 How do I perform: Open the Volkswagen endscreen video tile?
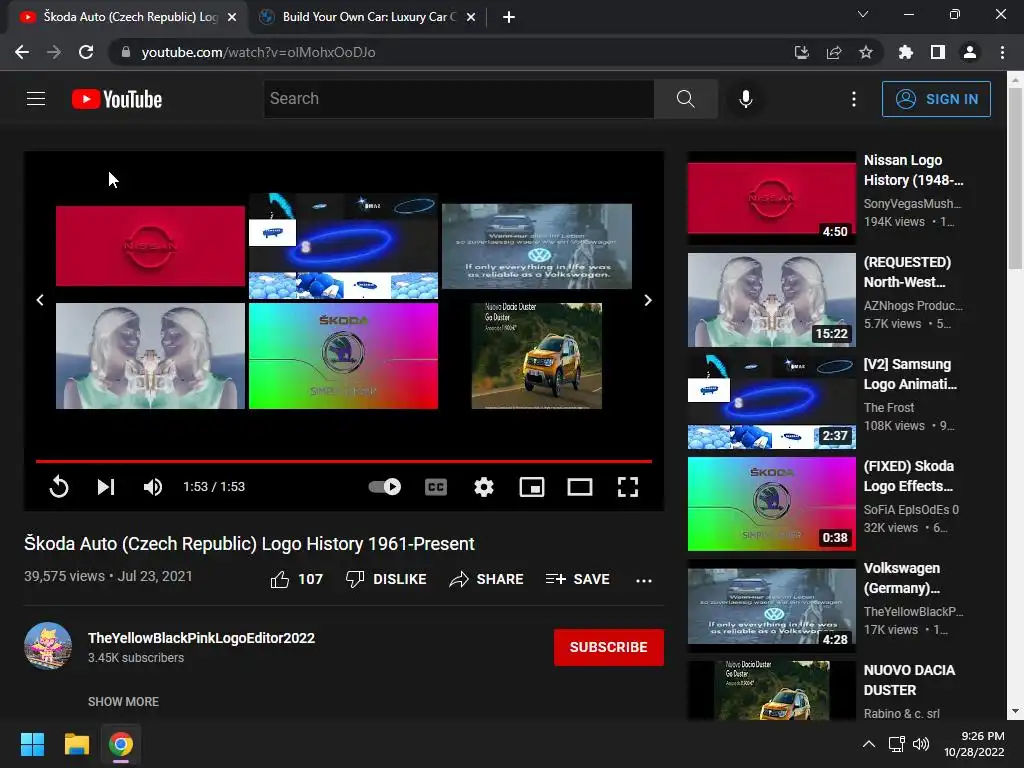click(x=537, y=246)
